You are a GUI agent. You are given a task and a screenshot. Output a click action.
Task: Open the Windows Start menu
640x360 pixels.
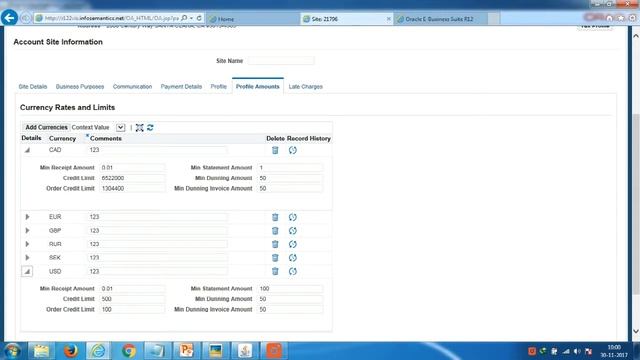tap(12, 351)
